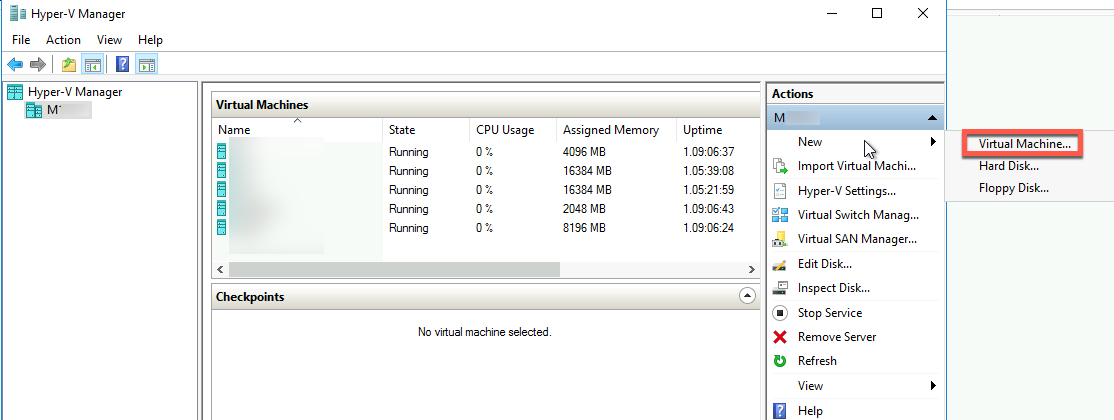Click the Back arrow toolbar icon

pos(15,65)
